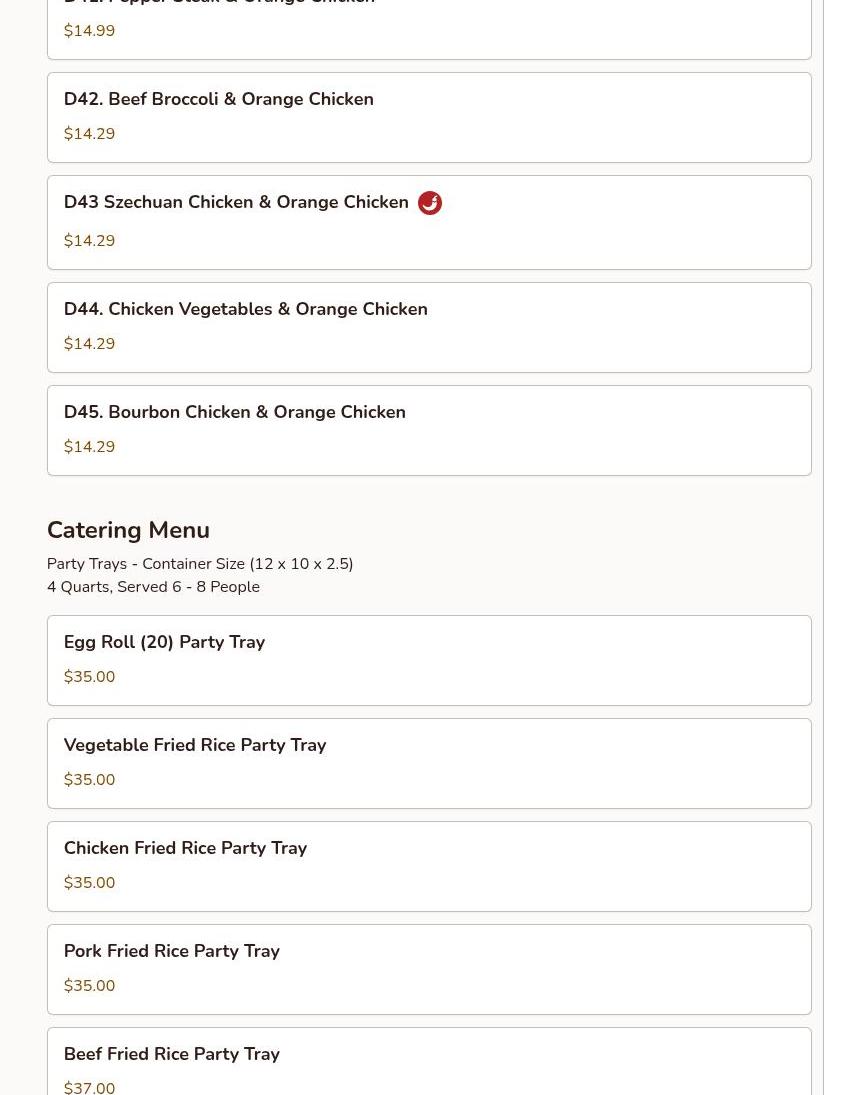This screenshot has width=844, height=1095.
Task: Click the Catering Menu heading
Action: pyautogui.click(x=128, y=530)
